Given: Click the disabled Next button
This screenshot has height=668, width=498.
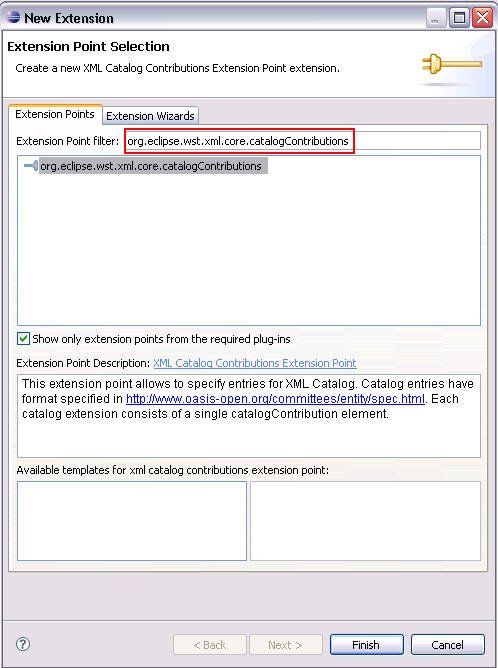Looking at the screenshot, I should (285, 645).
